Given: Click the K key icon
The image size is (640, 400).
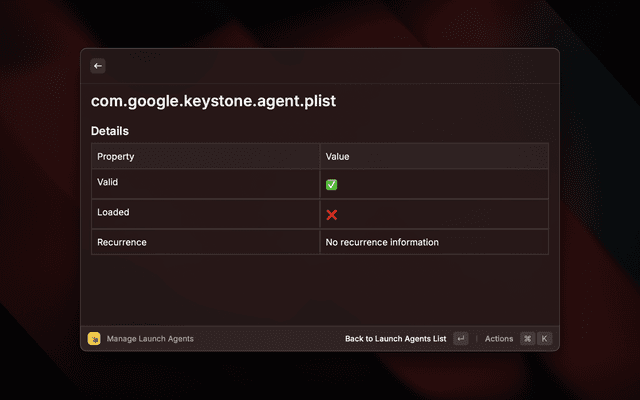Looking at the screenshot, I should (545, 339).
